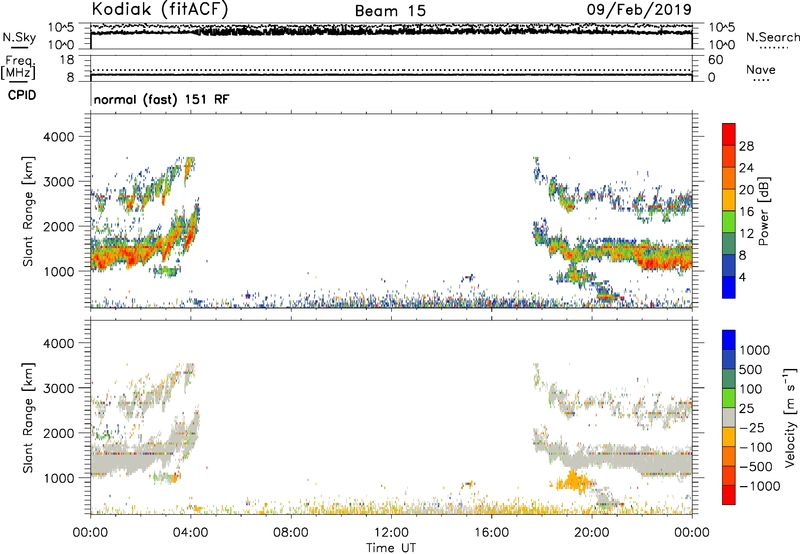Click the small power echo near 15:00 UT at about 900 km
Screen dimensions: 800x554
pos(468,278)
